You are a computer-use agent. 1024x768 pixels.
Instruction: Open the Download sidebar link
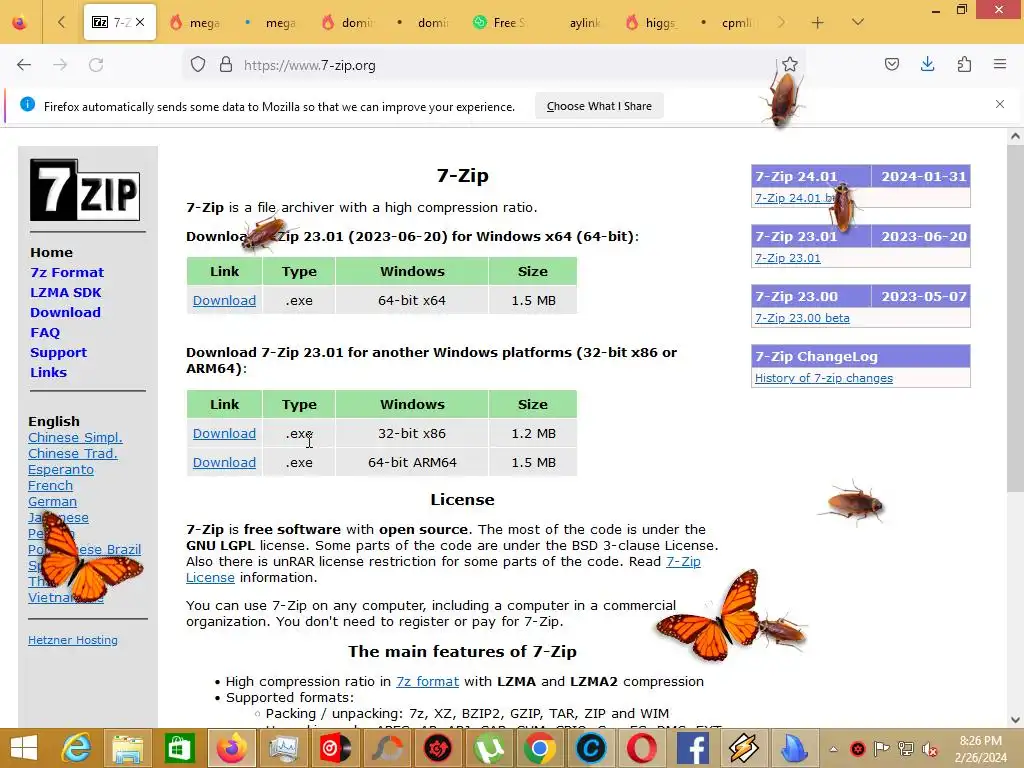[x=65, y=312]
